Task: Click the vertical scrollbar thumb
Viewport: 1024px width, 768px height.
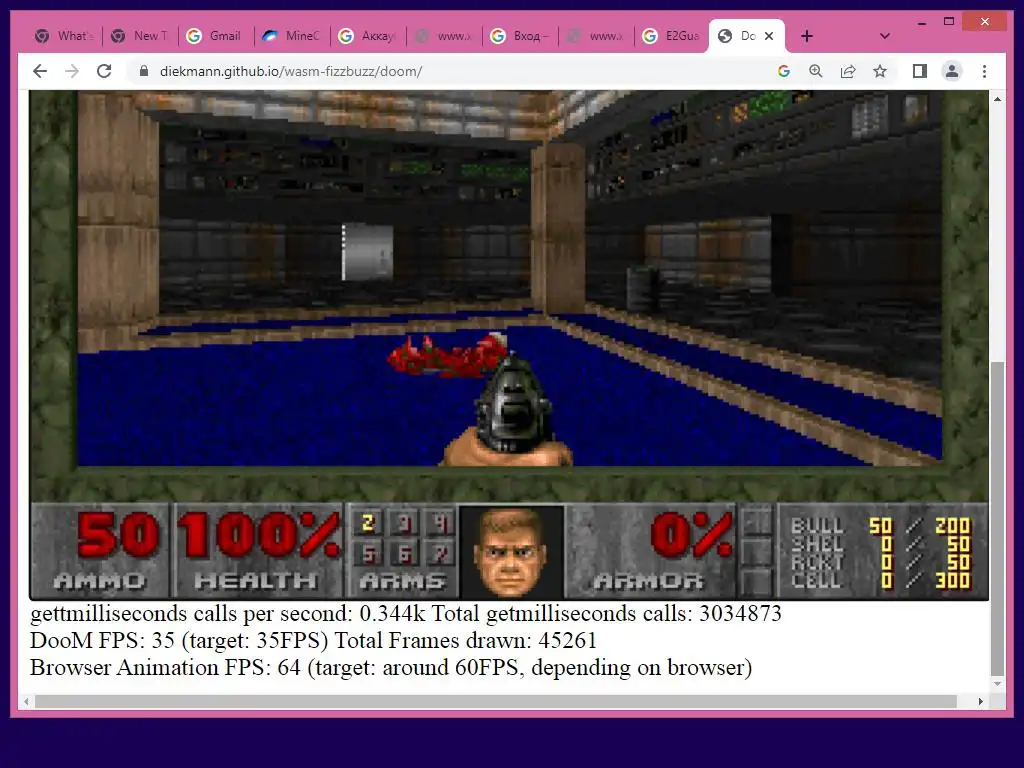Action: click(997, 519)
